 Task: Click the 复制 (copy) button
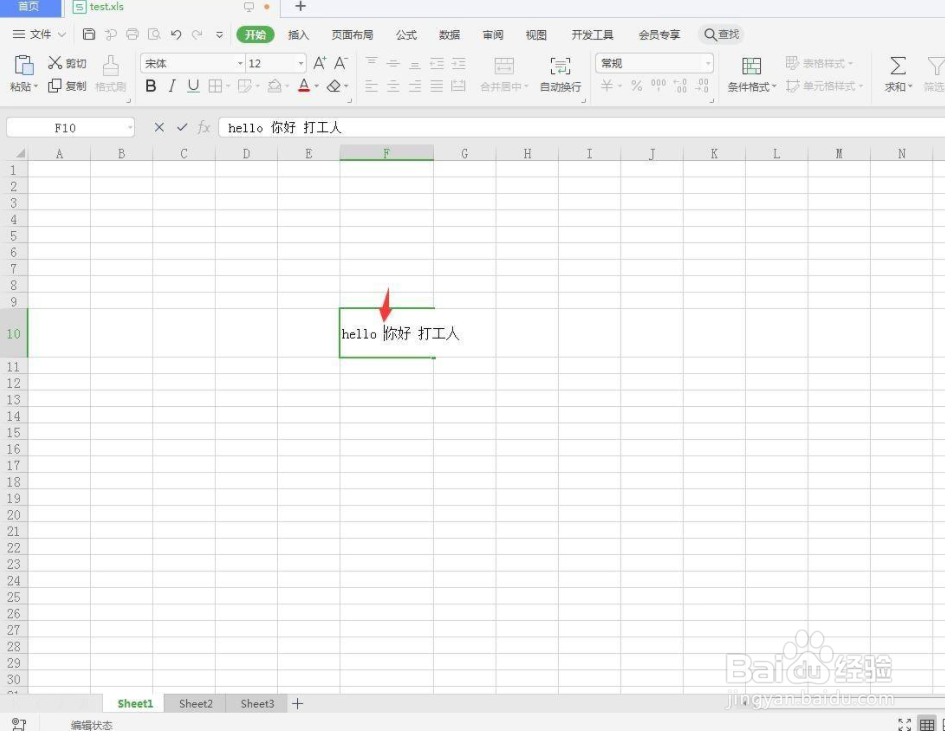click(x=68, y=86)
